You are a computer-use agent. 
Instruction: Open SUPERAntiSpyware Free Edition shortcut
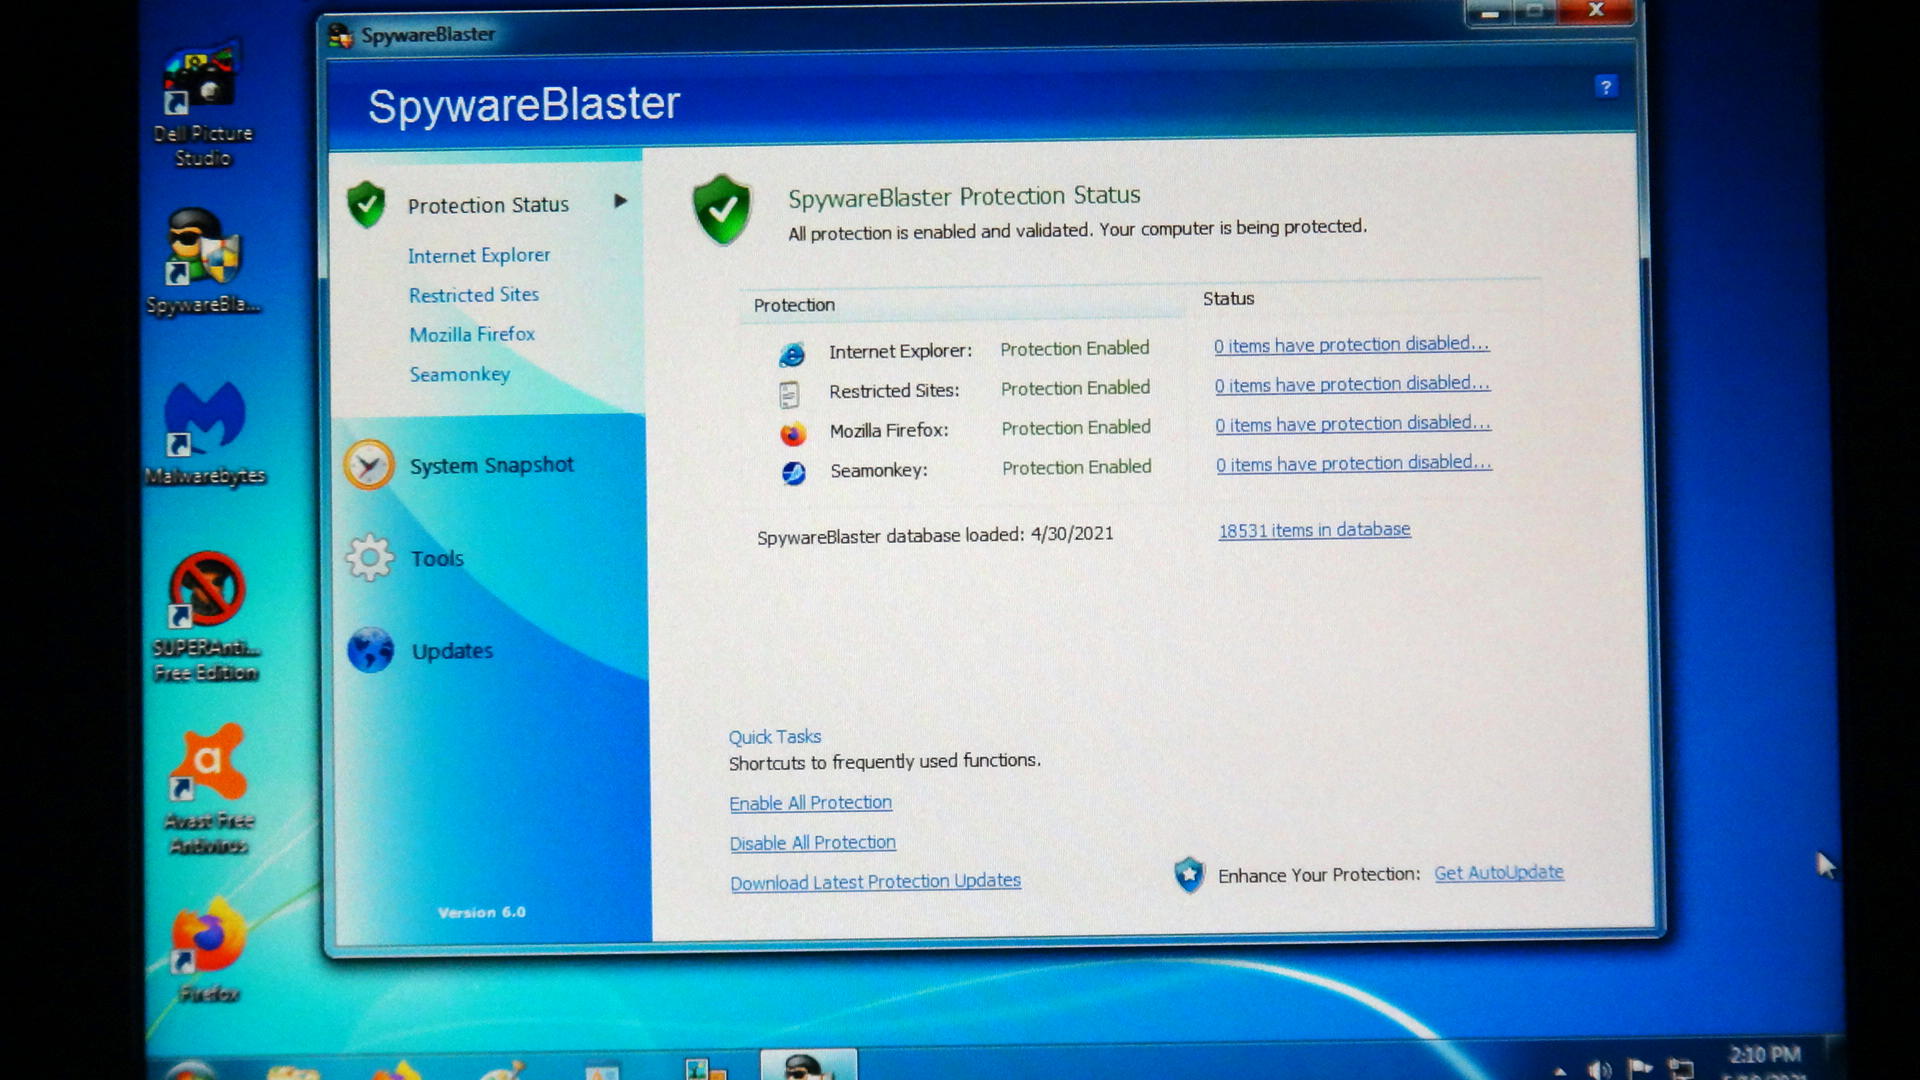(x=206, y=616)
